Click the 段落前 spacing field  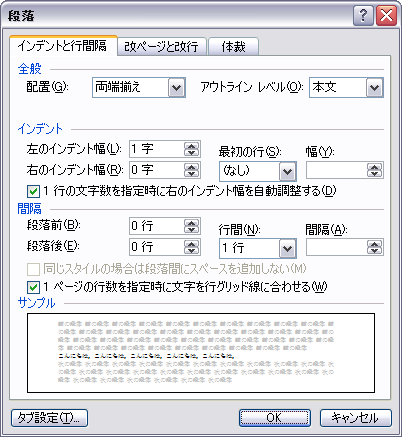coord(156,226)
